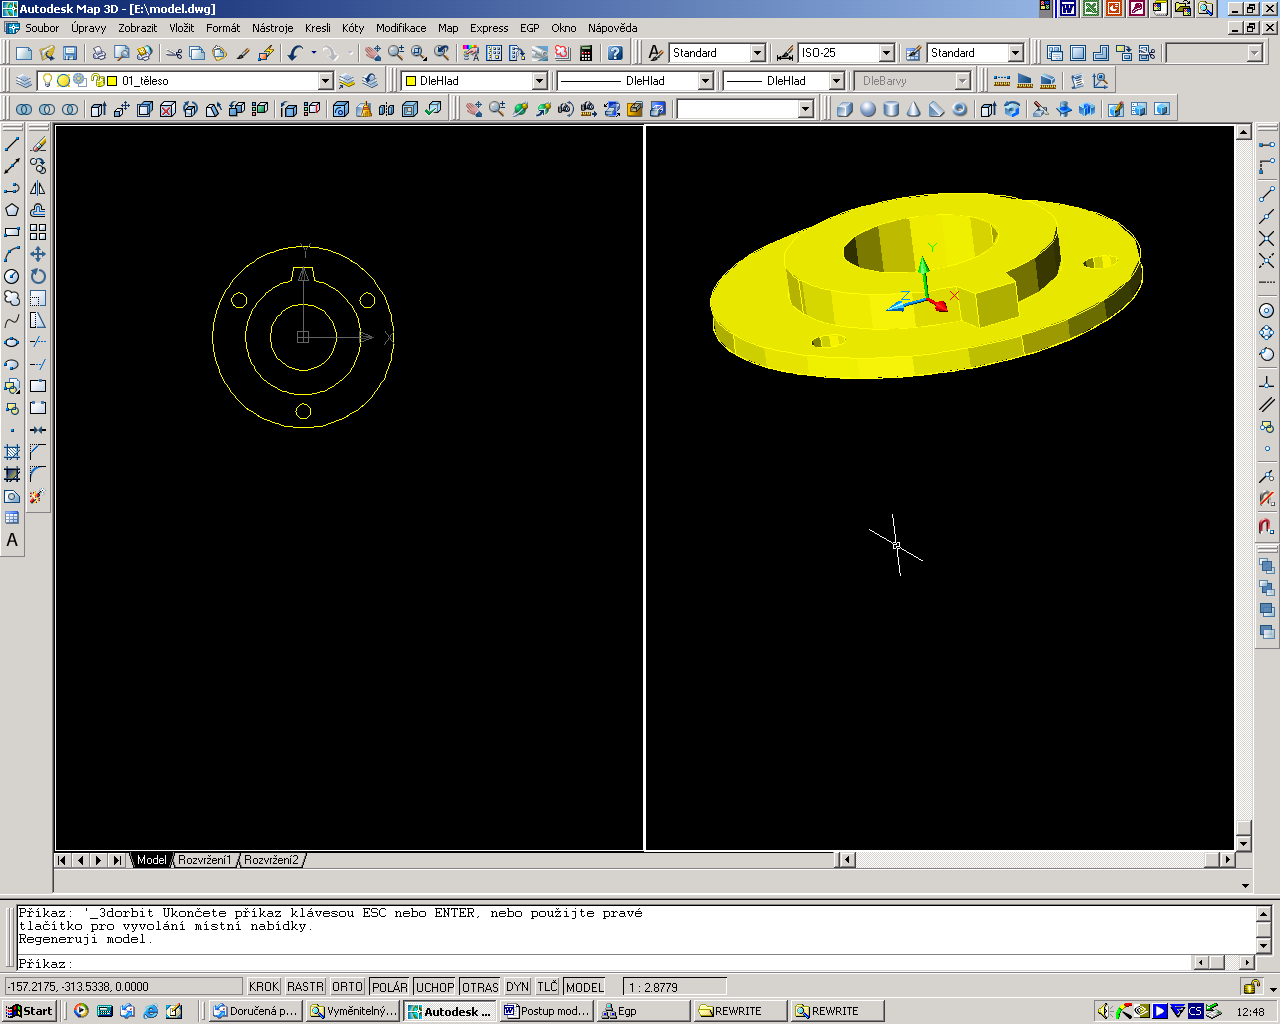Toggle DYN dynamic input
This screenshot has height=1024, width=1280.
click(517, 987)
